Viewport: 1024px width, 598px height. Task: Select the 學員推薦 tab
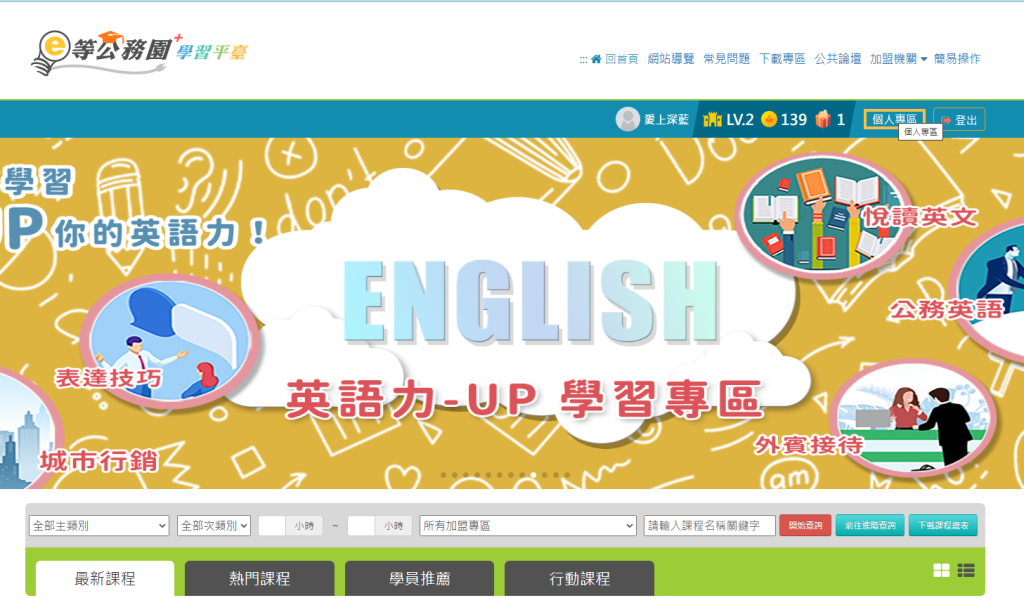[x=419, y=578]
